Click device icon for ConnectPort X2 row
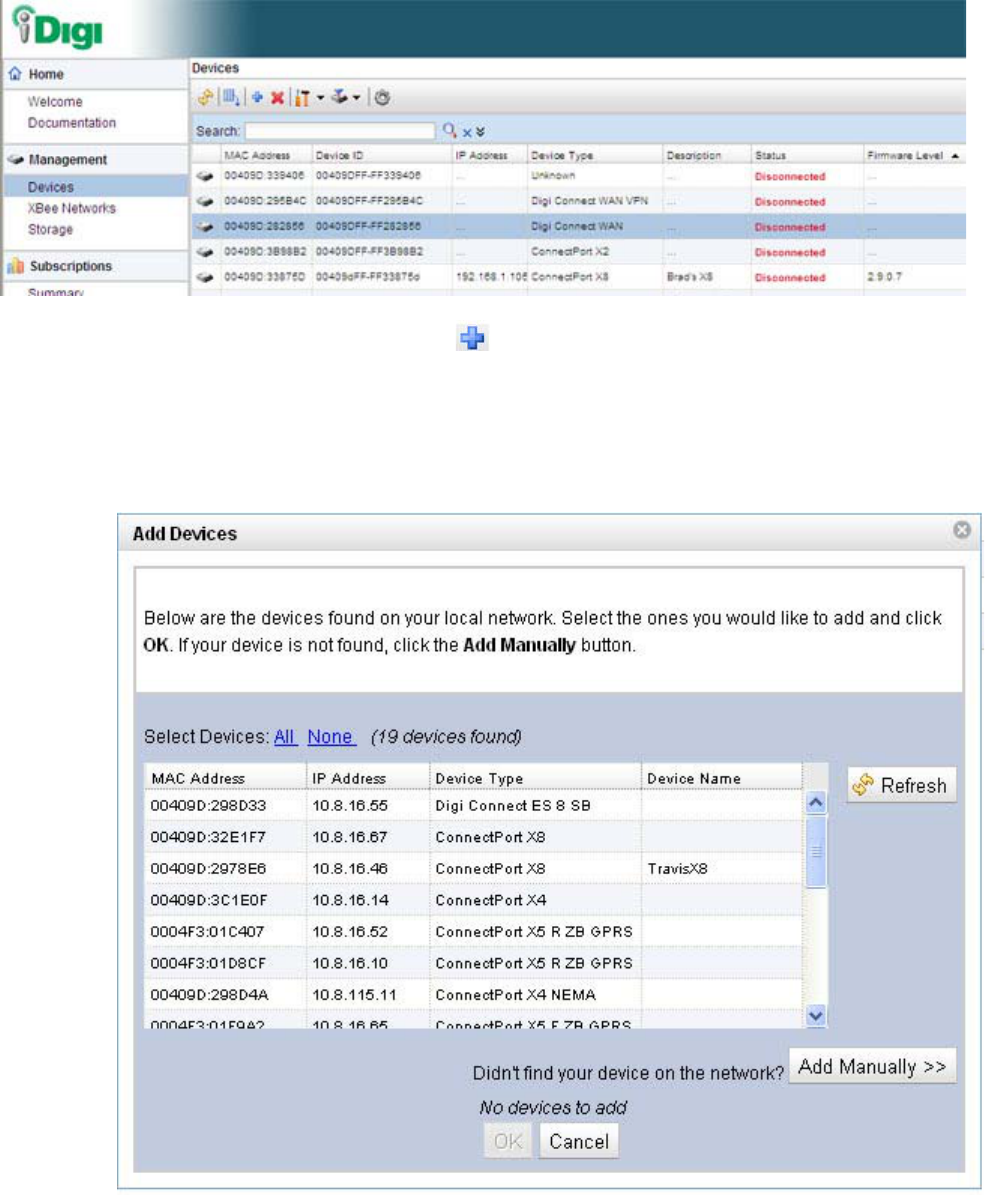Image resolution: width=985 pixels, height=1195 pixels. pos(204,251)
